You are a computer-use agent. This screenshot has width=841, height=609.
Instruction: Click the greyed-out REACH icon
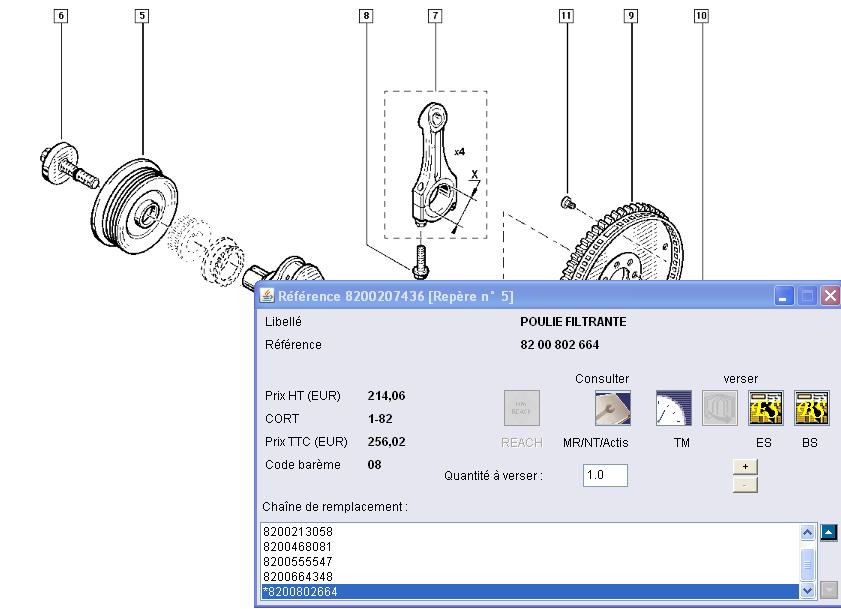point(521,409)
